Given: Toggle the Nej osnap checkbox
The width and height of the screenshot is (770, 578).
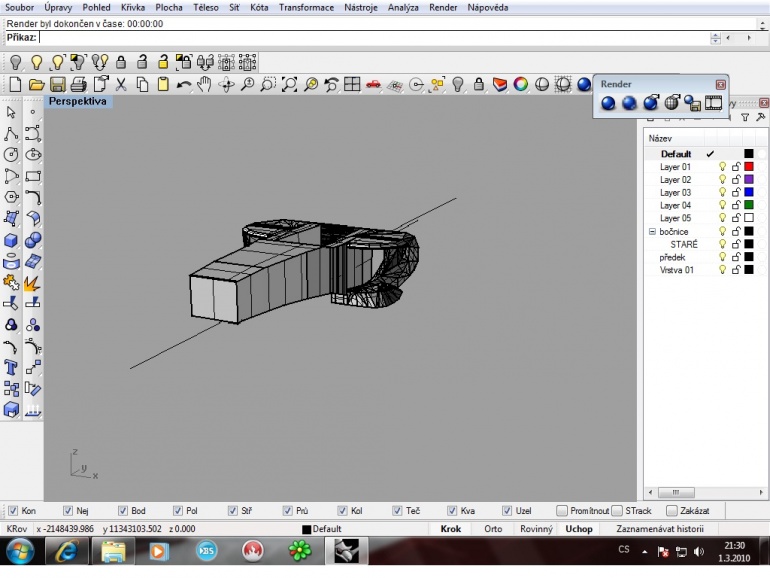Looking at the screenshot, I should (x=68, y=511).
